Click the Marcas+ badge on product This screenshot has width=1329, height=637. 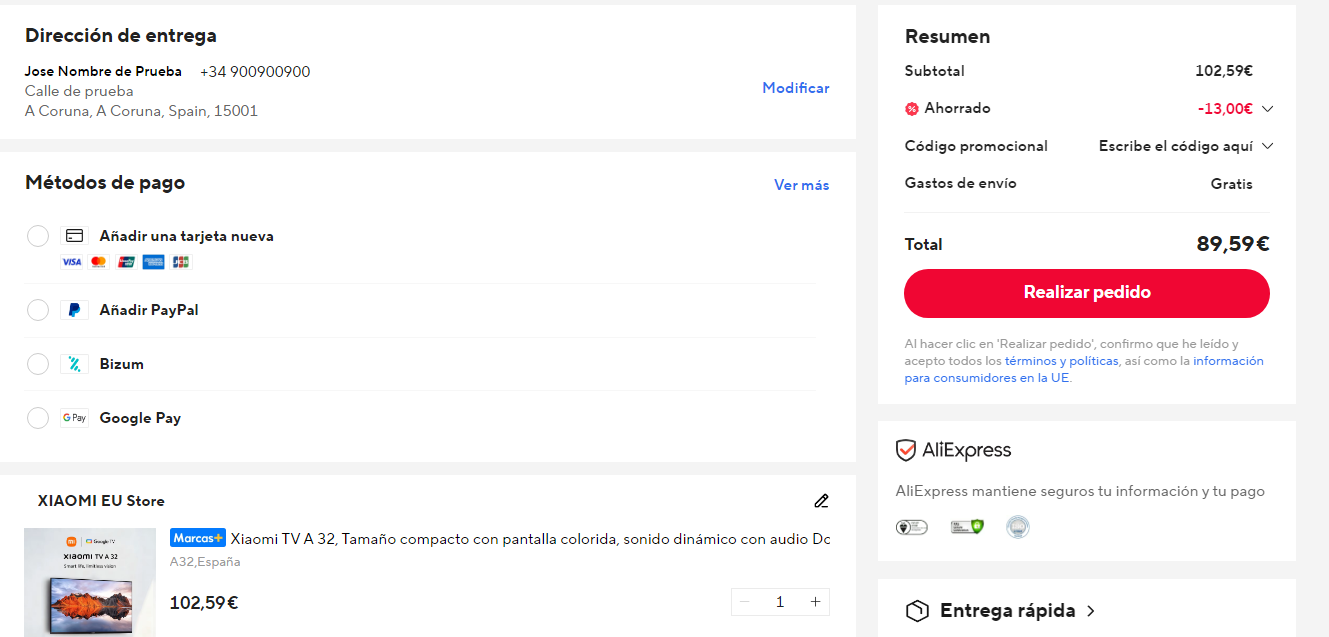198,538
